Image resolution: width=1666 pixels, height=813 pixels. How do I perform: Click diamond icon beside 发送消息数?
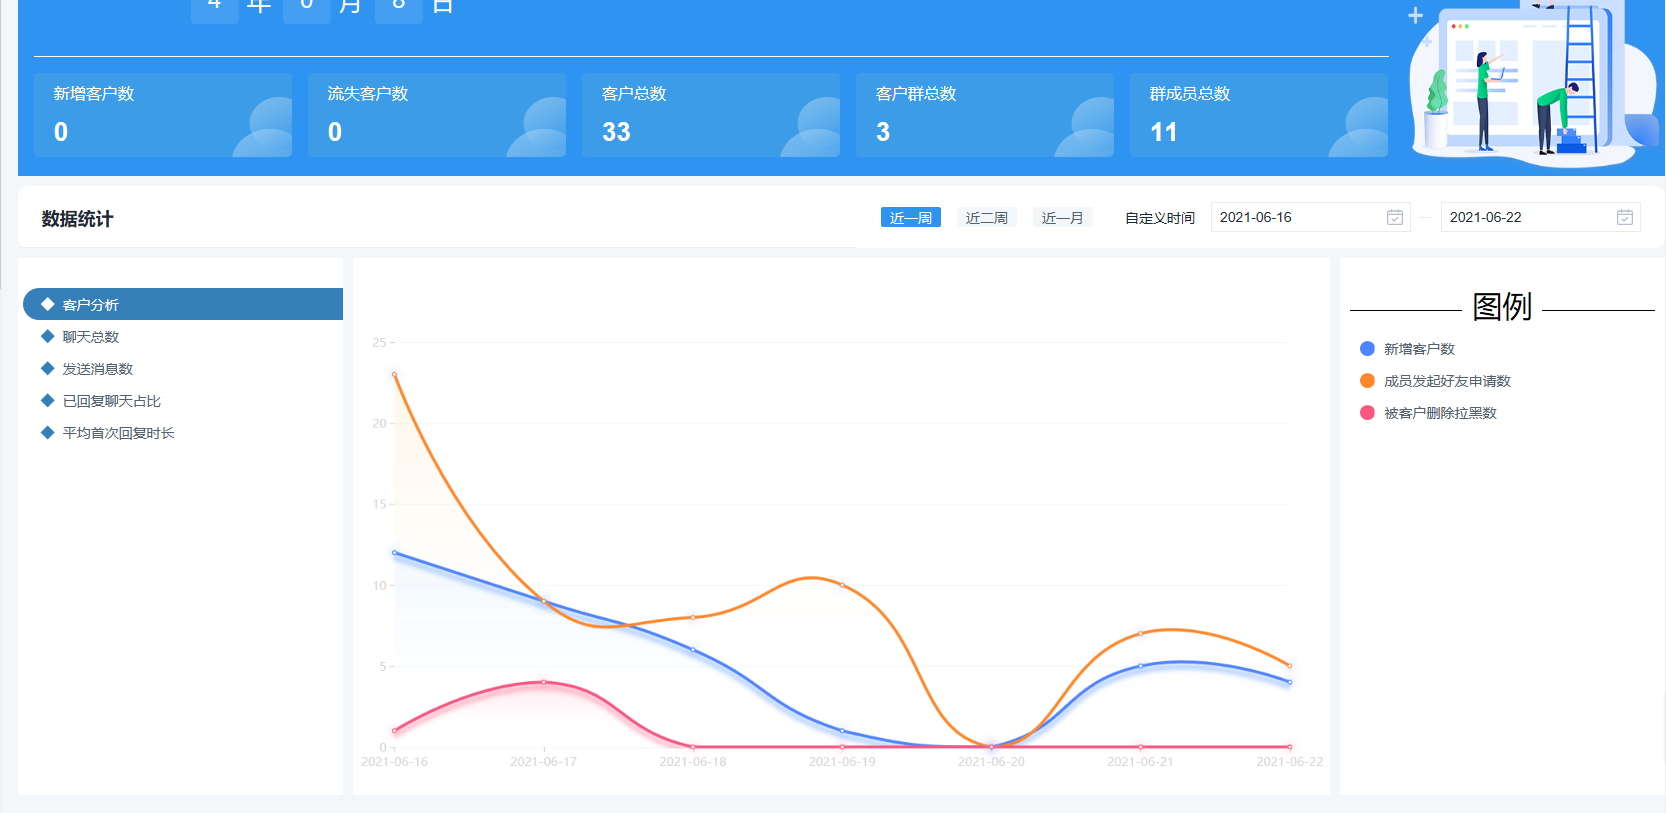(47, 368)
